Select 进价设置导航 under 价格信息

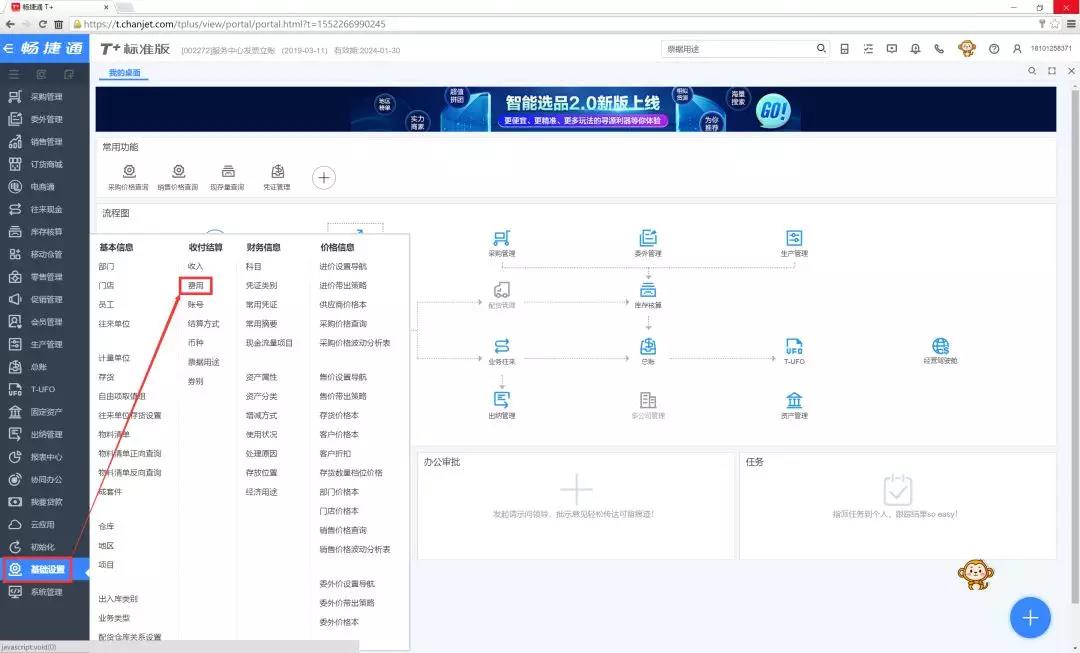(x=343, y=266)
